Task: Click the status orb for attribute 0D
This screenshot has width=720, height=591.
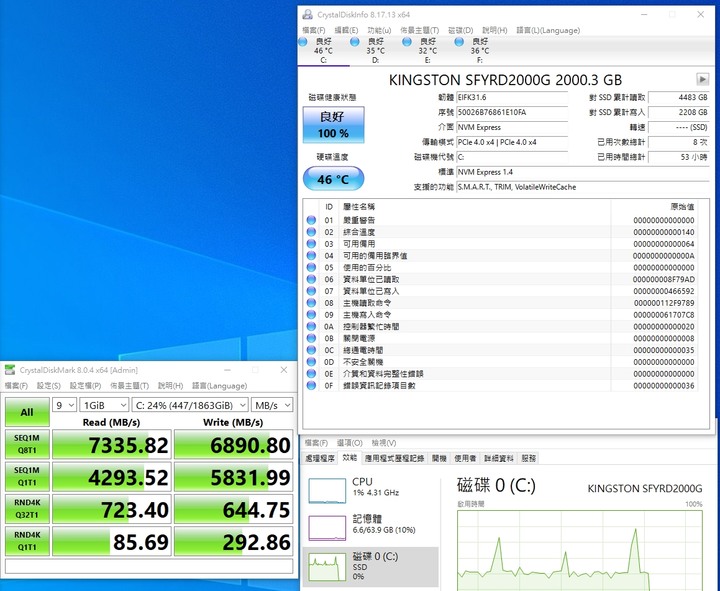Action: pyautogui.click(x=311, y=362)
